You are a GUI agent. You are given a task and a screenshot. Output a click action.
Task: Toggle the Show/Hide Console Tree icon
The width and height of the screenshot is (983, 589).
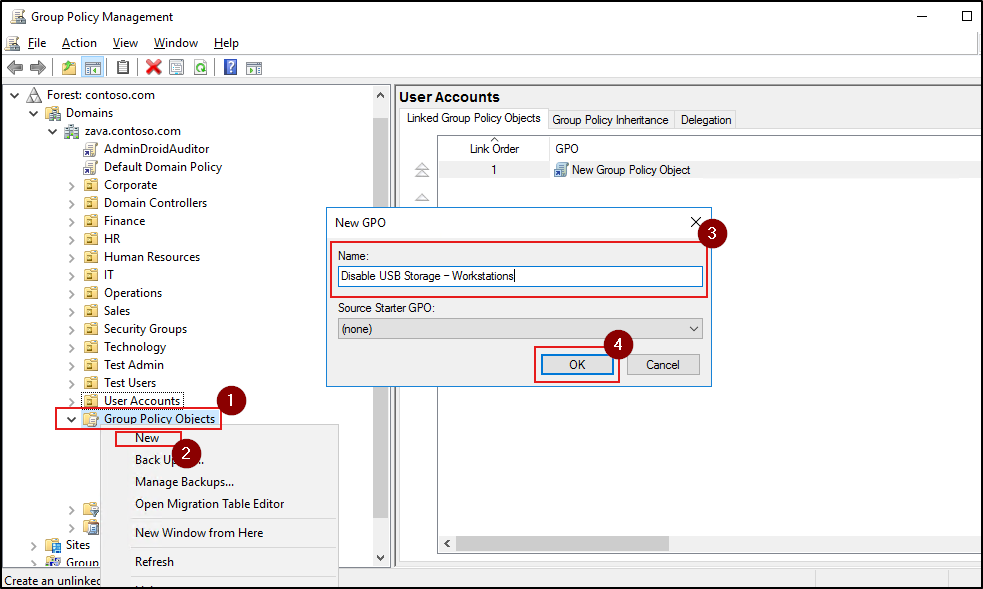pos(93,67)
